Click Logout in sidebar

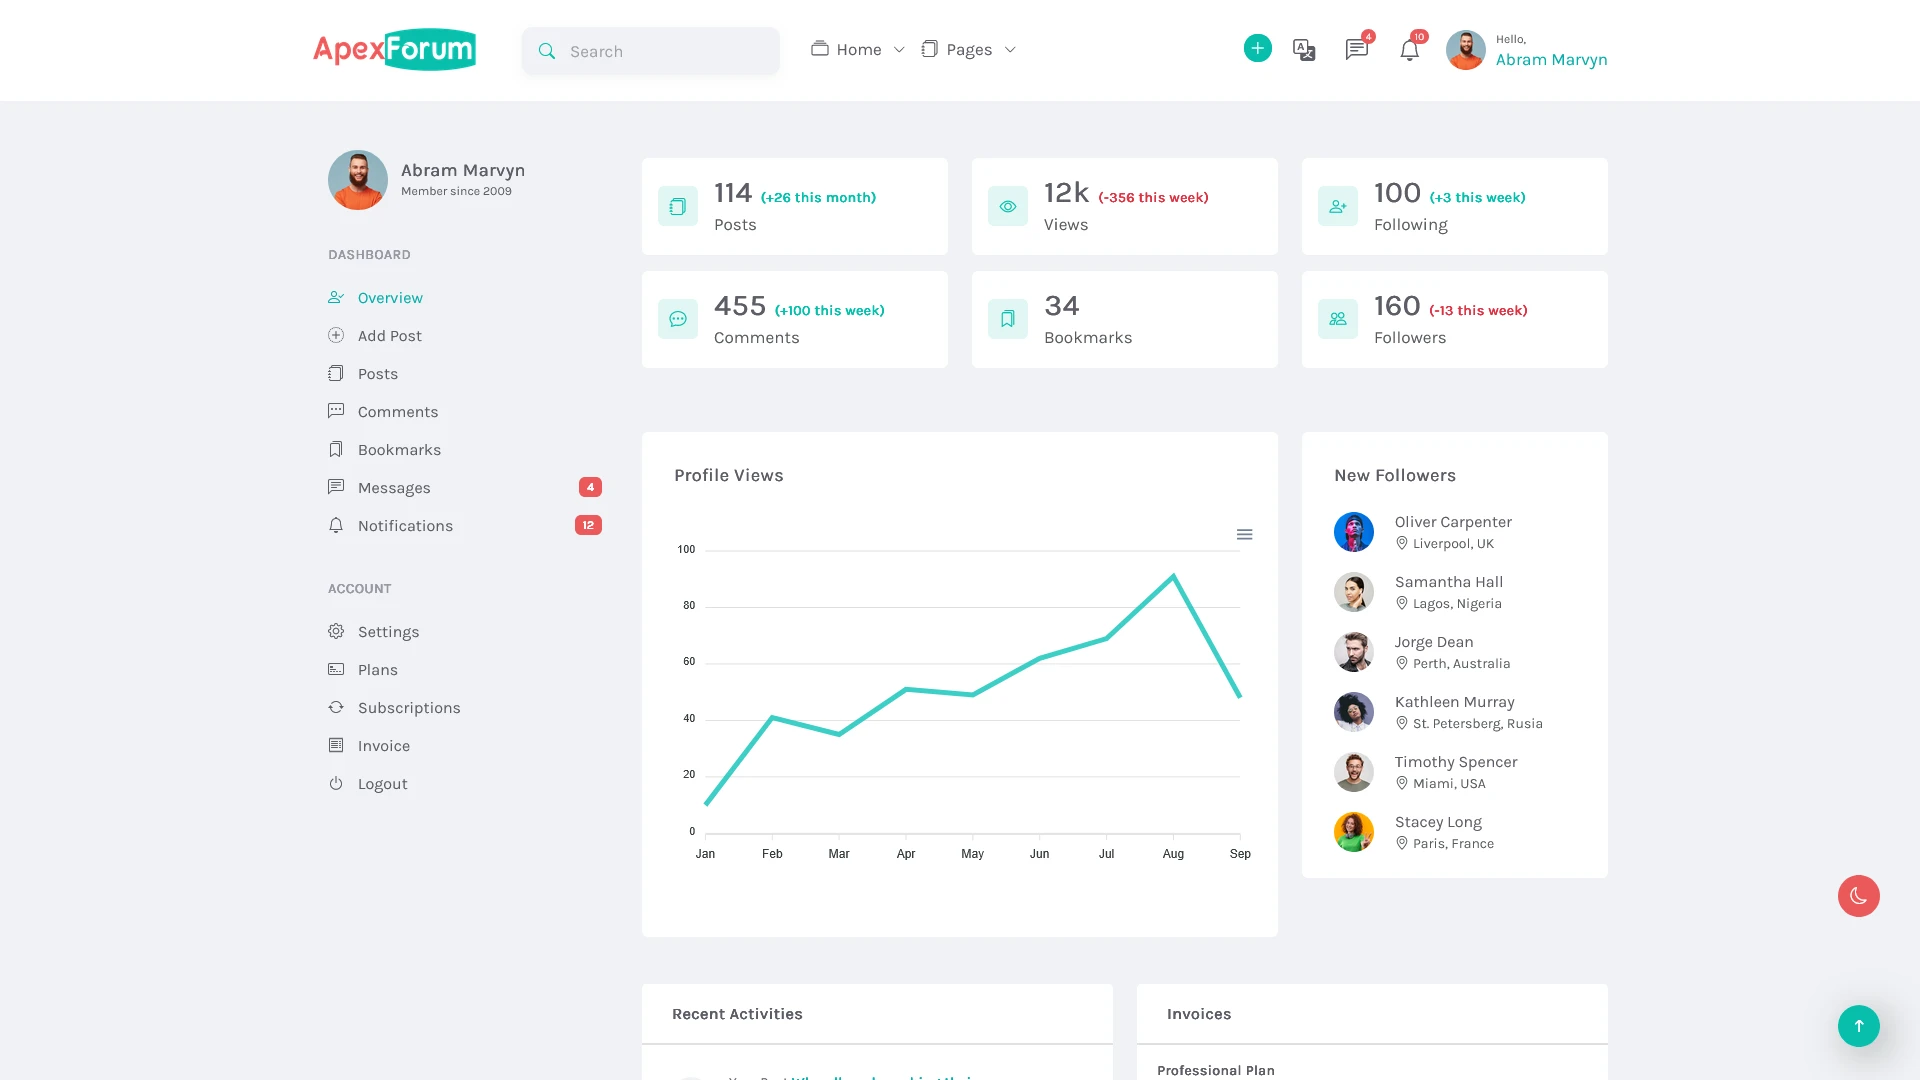pyautogui.click(x=383, y=784)
